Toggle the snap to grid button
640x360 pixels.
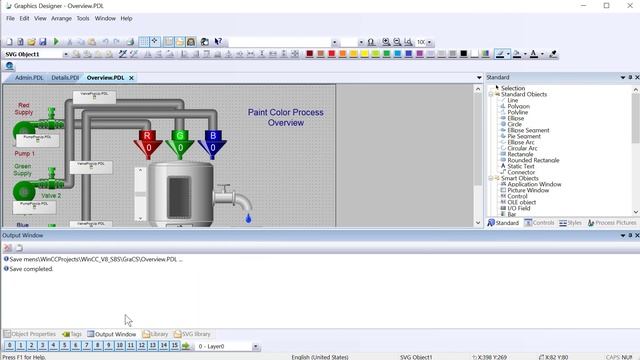155,42
